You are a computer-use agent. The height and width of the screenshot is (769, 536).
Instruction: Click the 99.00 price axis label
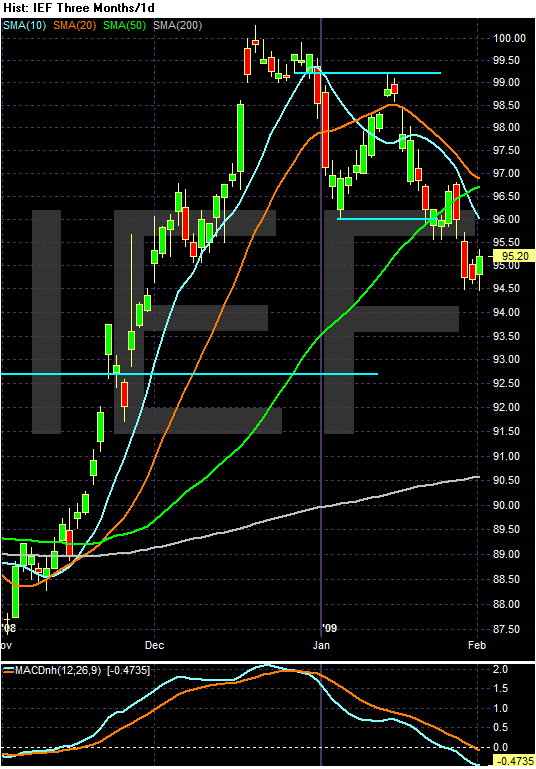[x=507, y=82]
